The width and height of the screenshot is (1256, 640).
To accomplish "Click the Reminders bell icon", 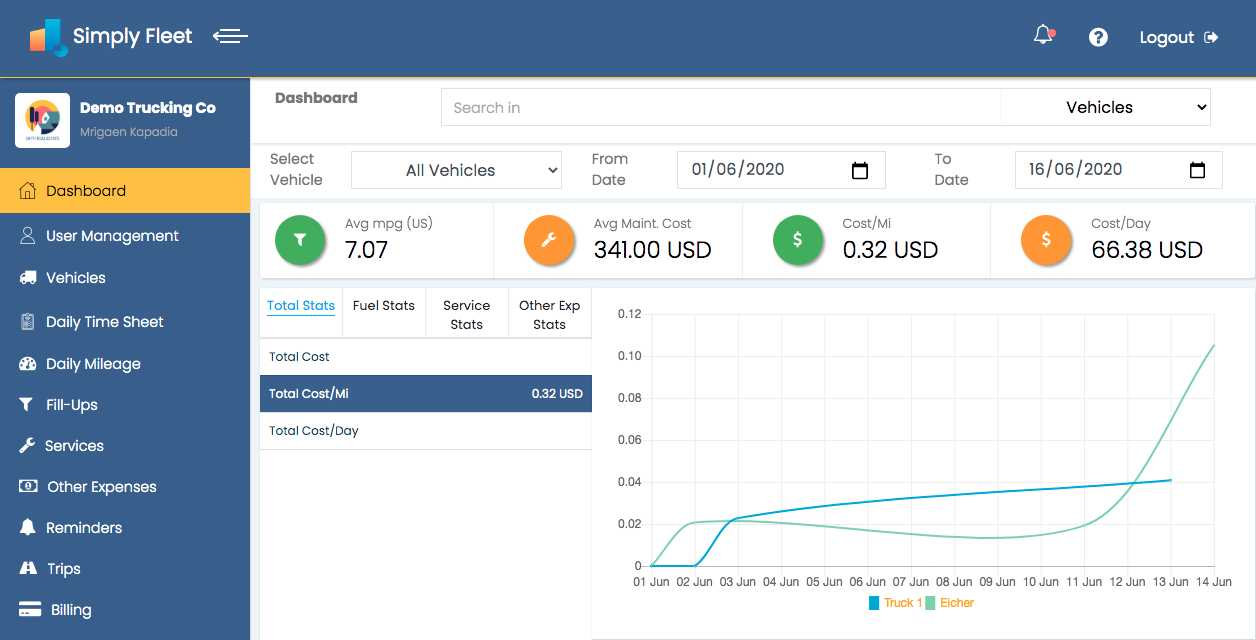I will pyautogui.click(x=27, y=527).
